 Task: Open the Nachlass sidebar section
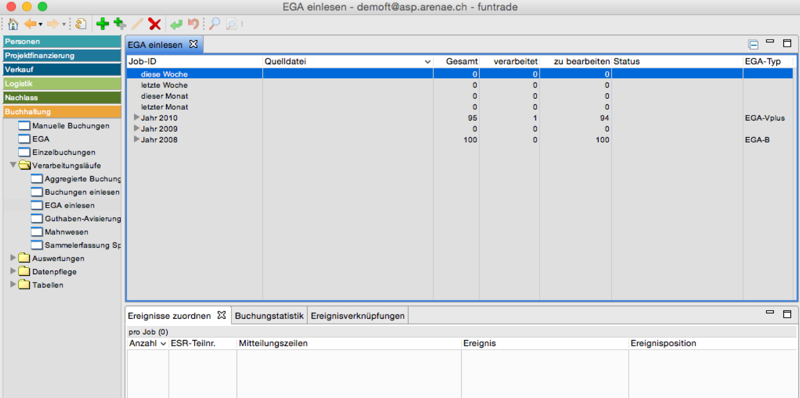62,97
